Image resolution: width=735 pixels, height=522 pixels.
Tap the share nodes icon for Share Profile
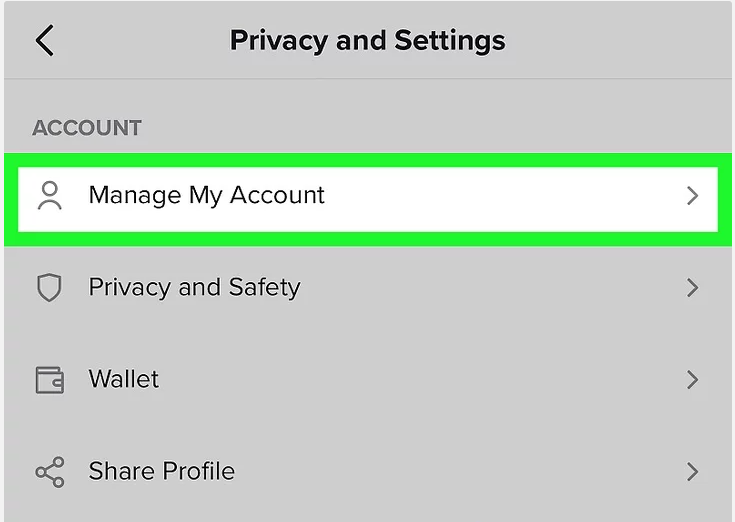click(x=50, y=472)
